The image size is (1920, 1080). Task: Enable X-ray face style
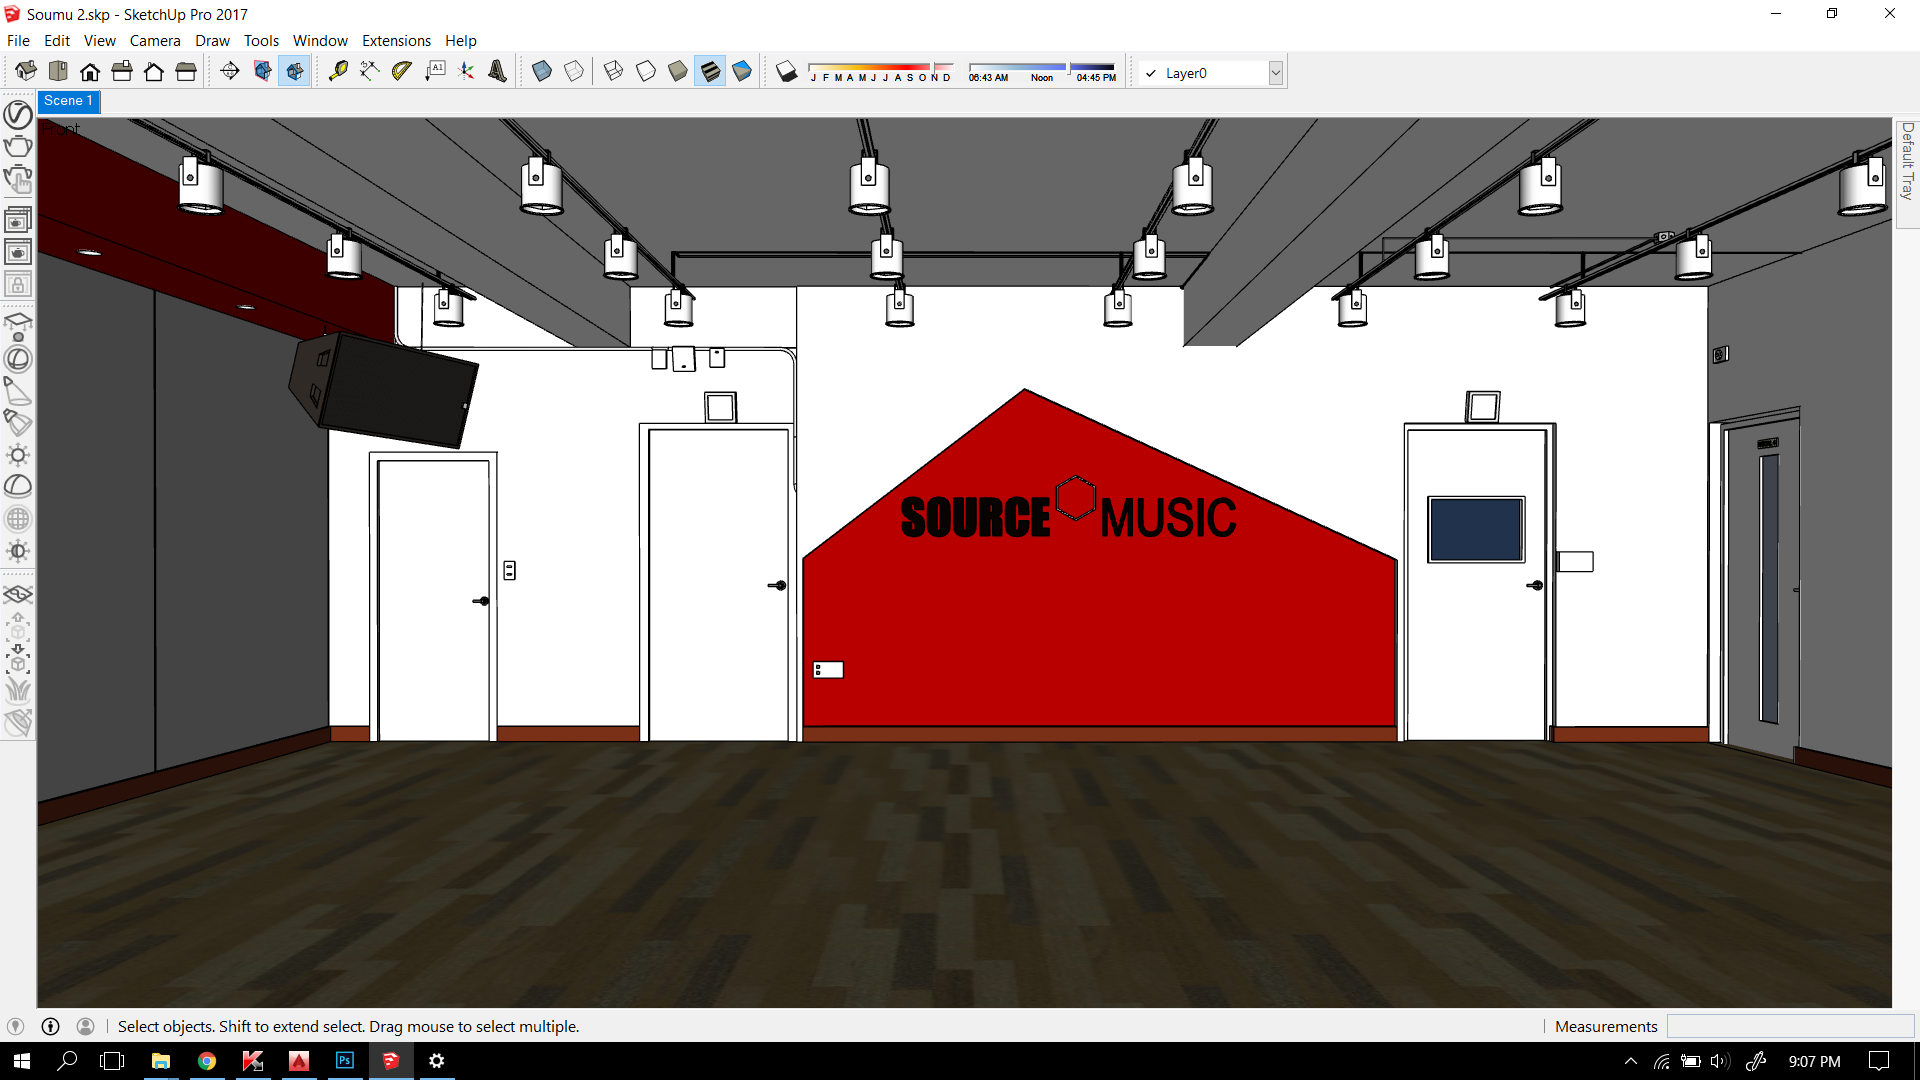coord(543,71)
